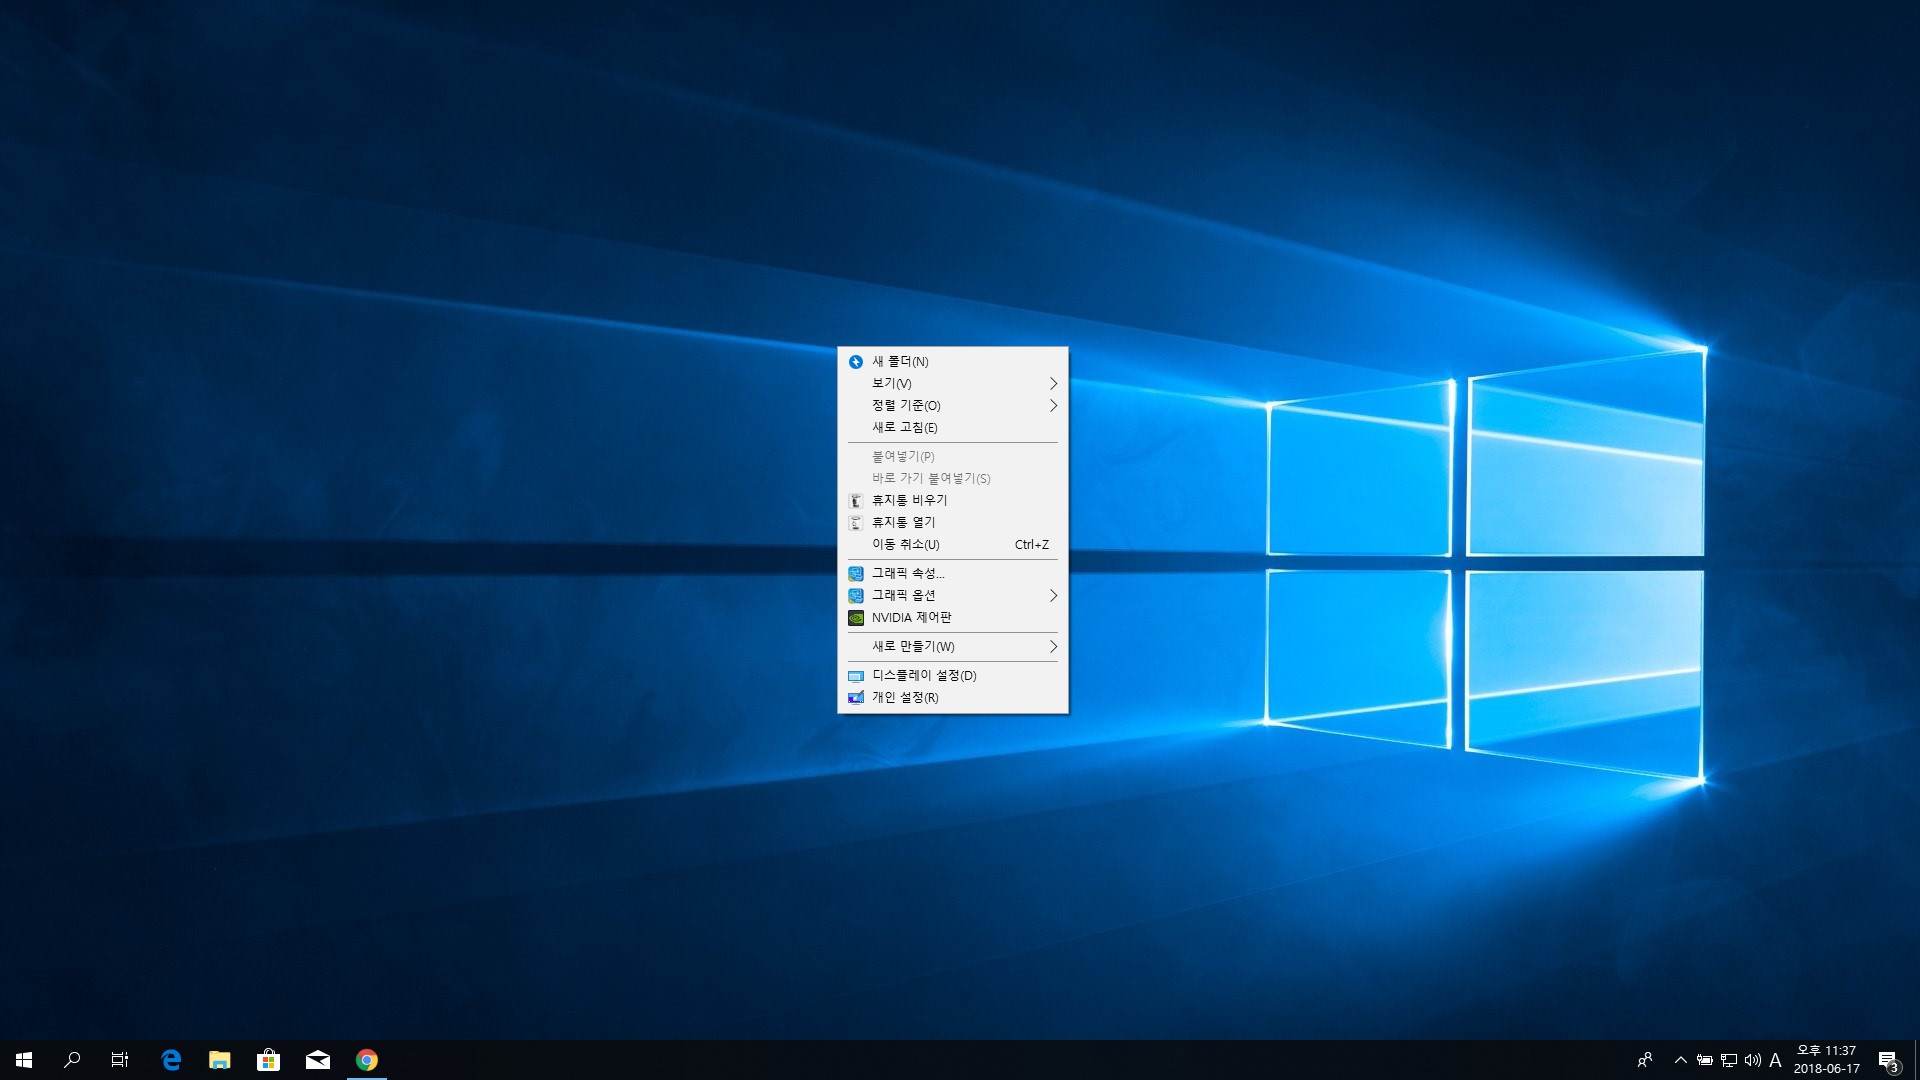This screenshot has width=1920, height=1080.
Task: Show hidden system tray icons
Action: [1681, 1060]
